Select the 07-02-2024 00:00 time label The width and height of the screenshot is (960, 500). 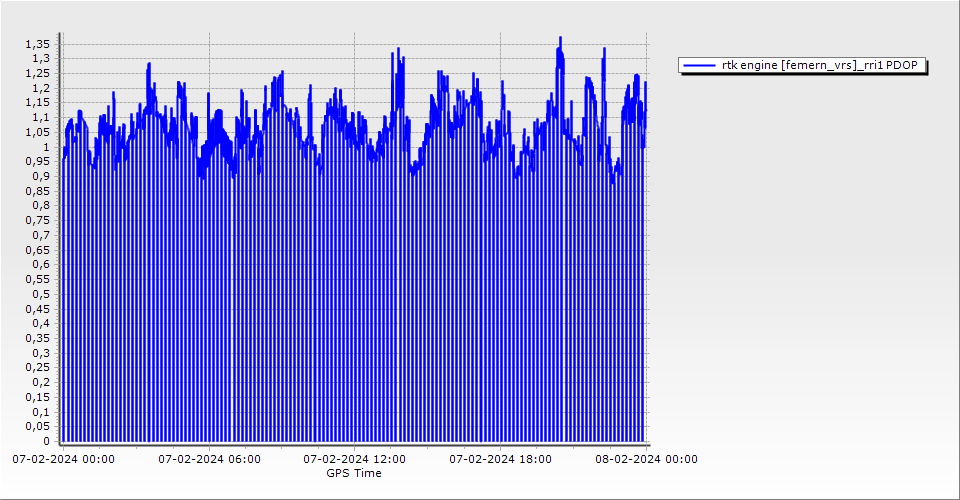pos(63,459)
